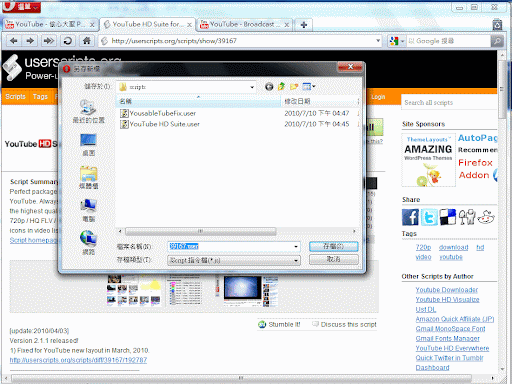Screen dimensions: 512x384
Task: Select YousableTubeFix.user file in list
Action: point(162,113)
